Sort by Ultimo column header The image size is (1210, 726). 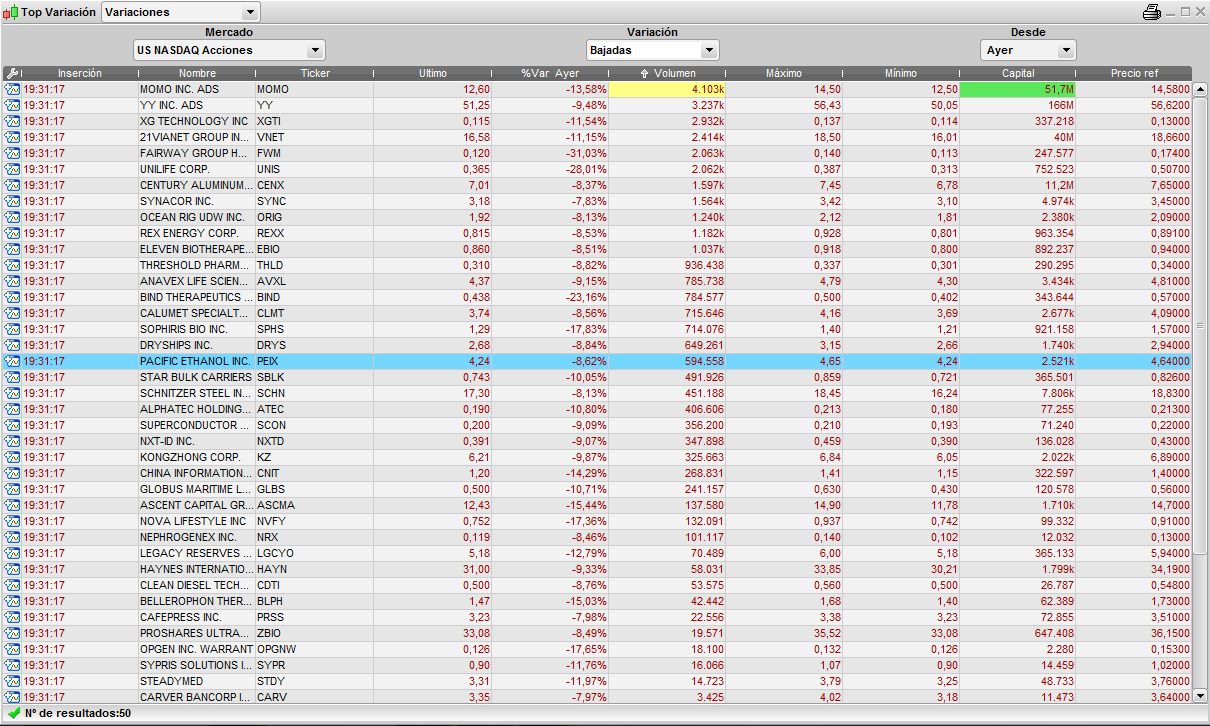(x=433, y=74)
